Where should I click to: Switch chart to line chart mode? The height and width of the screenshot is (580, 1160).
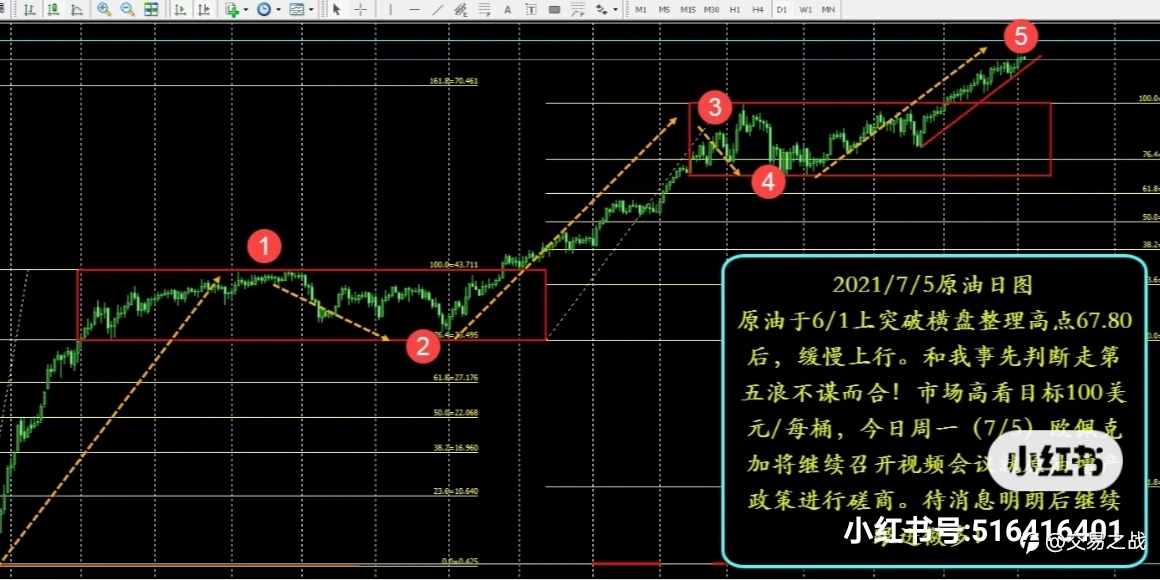76,10
